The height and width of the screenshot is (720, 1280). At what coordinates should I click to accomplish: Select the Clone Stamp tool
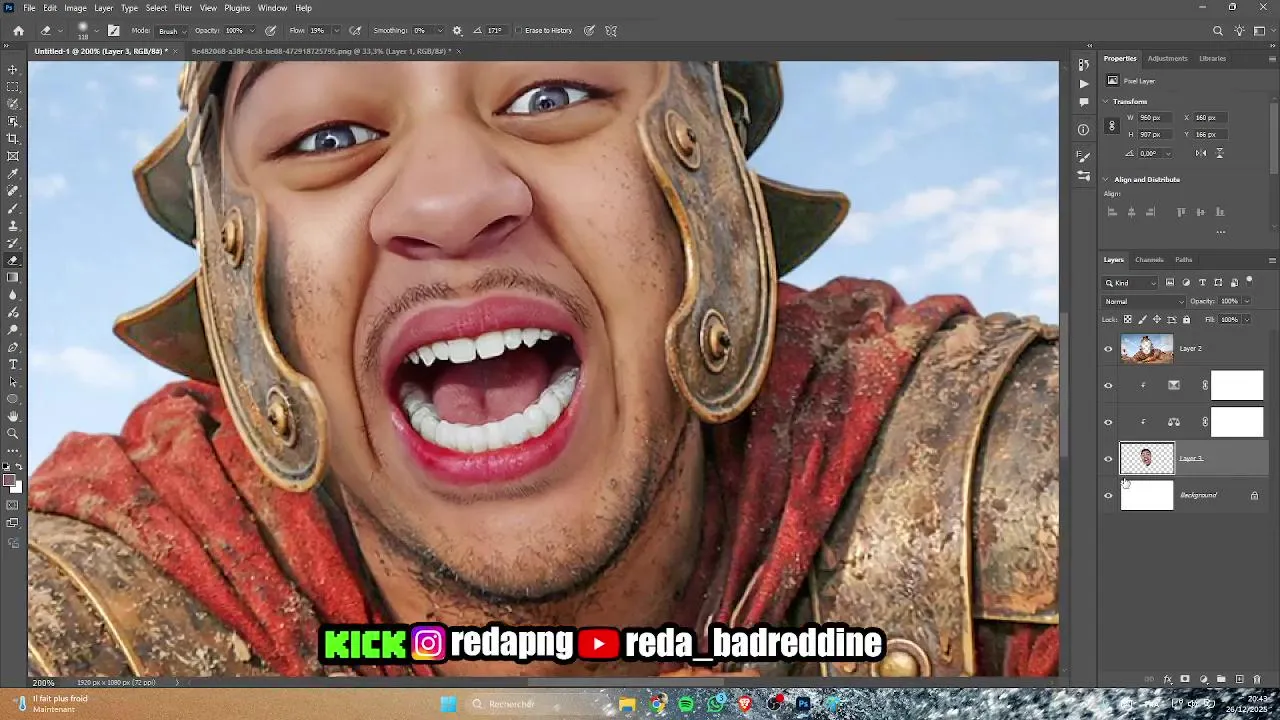coord(13,226)
